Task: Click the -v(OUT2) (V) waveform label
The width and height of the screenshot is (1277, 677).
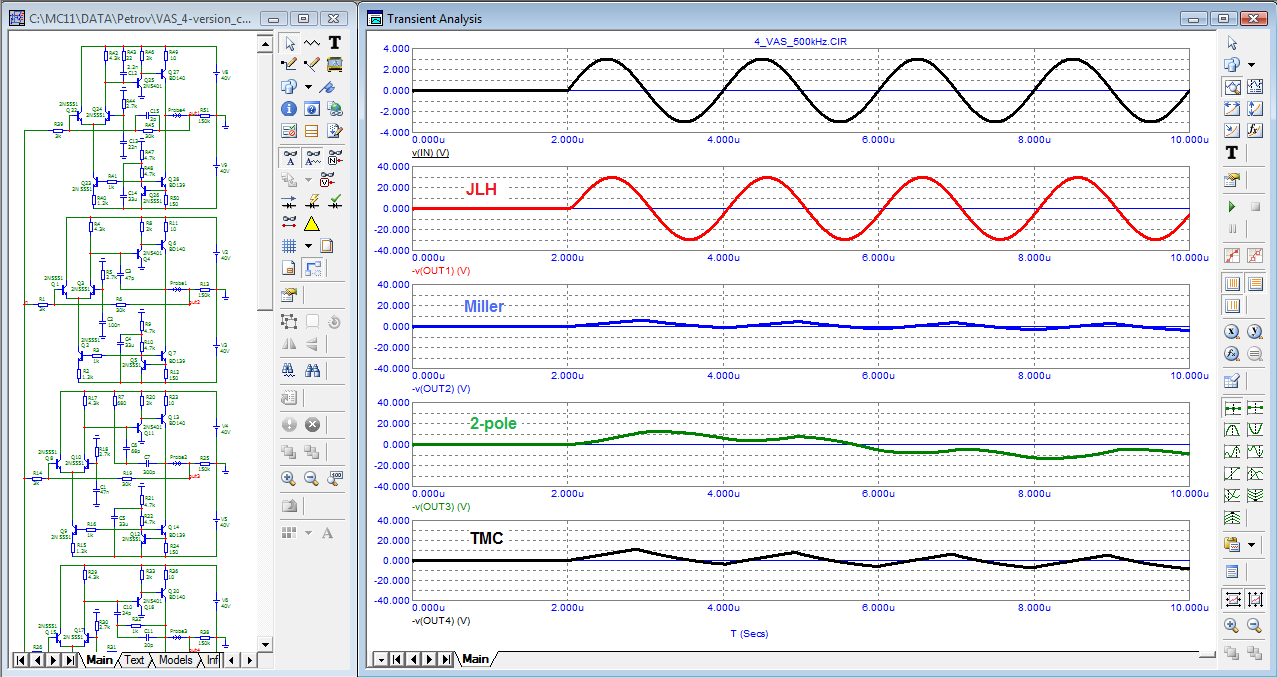Action: pyautogui.click(x=440, y=389)
